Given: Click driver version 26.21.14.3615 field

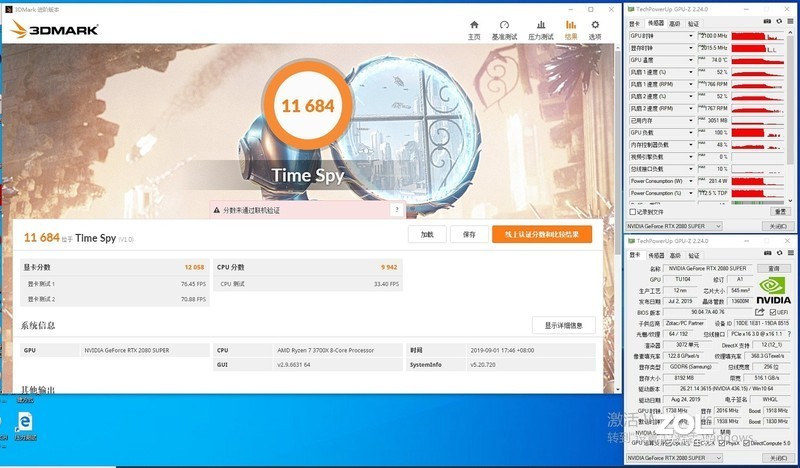Looking at the screenshot, I should tap(727, 389).
